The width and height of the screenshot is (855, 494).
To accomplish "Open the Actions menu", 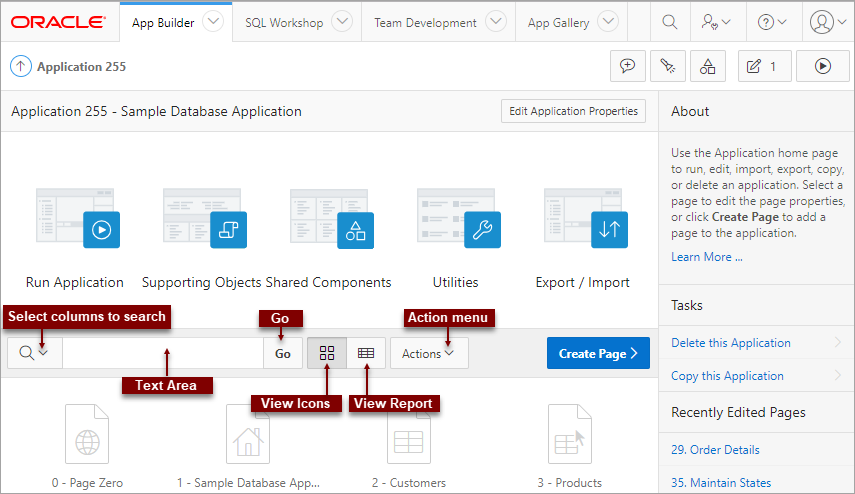I will pyautogui.click(x=429, y=353).
